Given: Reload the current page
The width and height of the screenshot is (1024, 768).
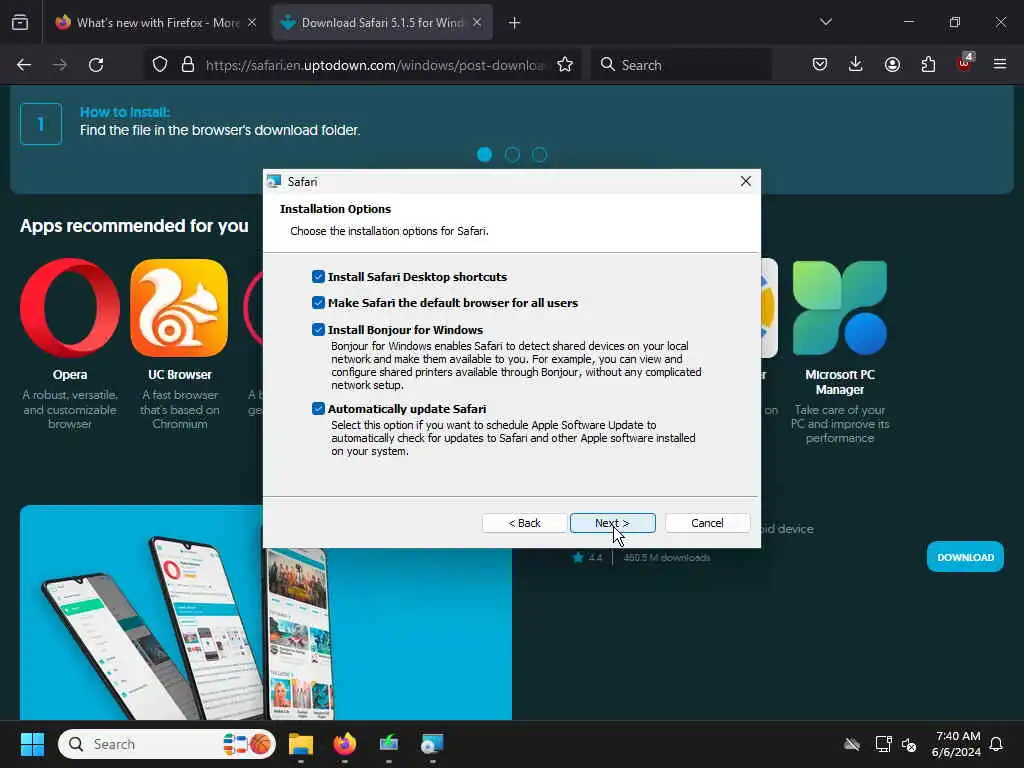Looking at the screenshot, I should coord(96,65).
